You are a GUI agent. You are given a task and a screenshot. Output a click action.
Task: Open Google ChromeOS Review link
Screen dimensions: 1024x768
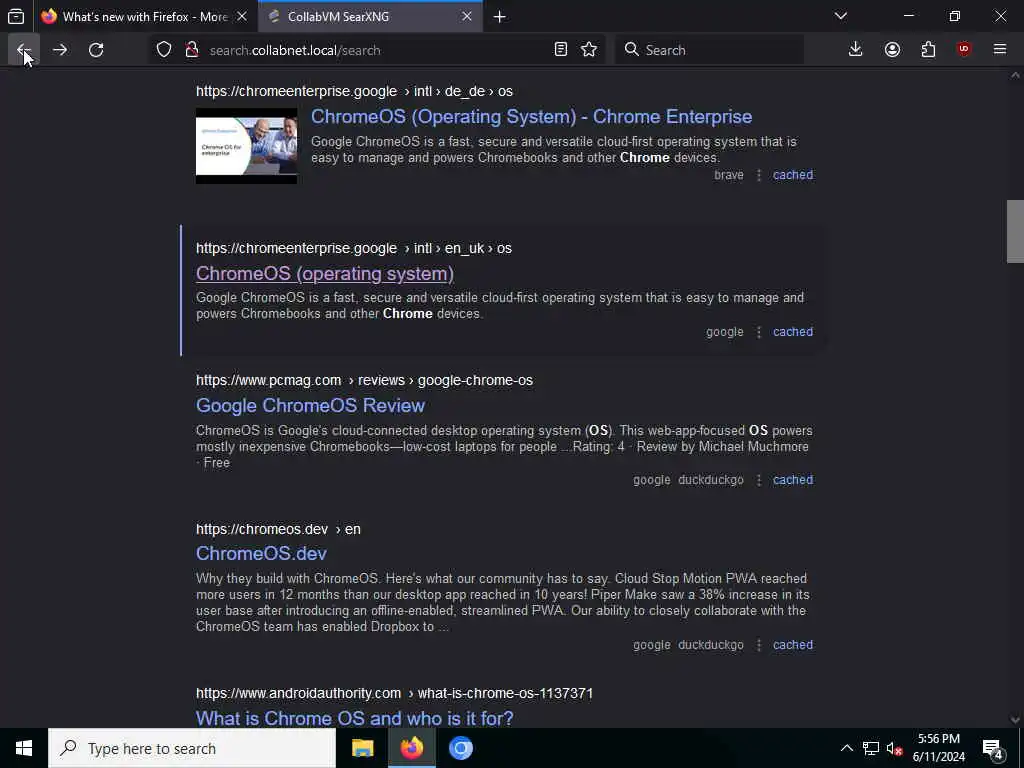(x=310, y=406)
